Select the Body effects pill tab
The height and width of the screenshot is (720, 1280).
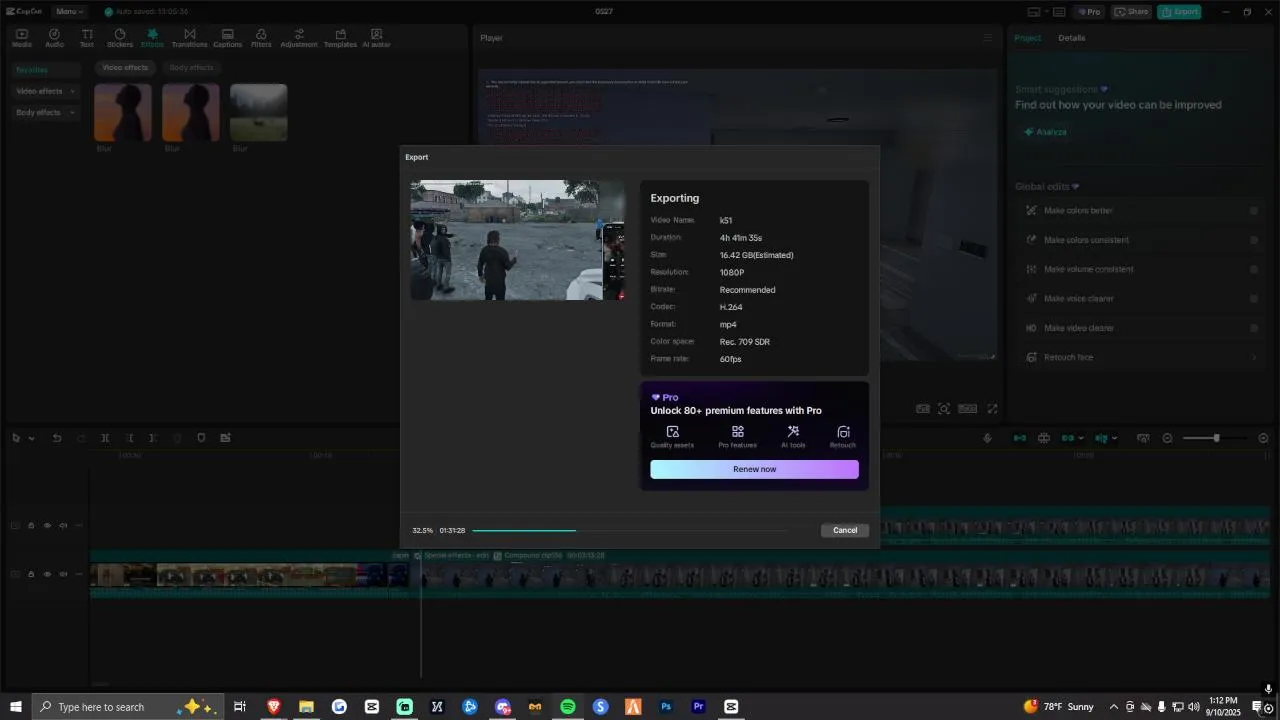pyautogui.click(x=191, y=68)
